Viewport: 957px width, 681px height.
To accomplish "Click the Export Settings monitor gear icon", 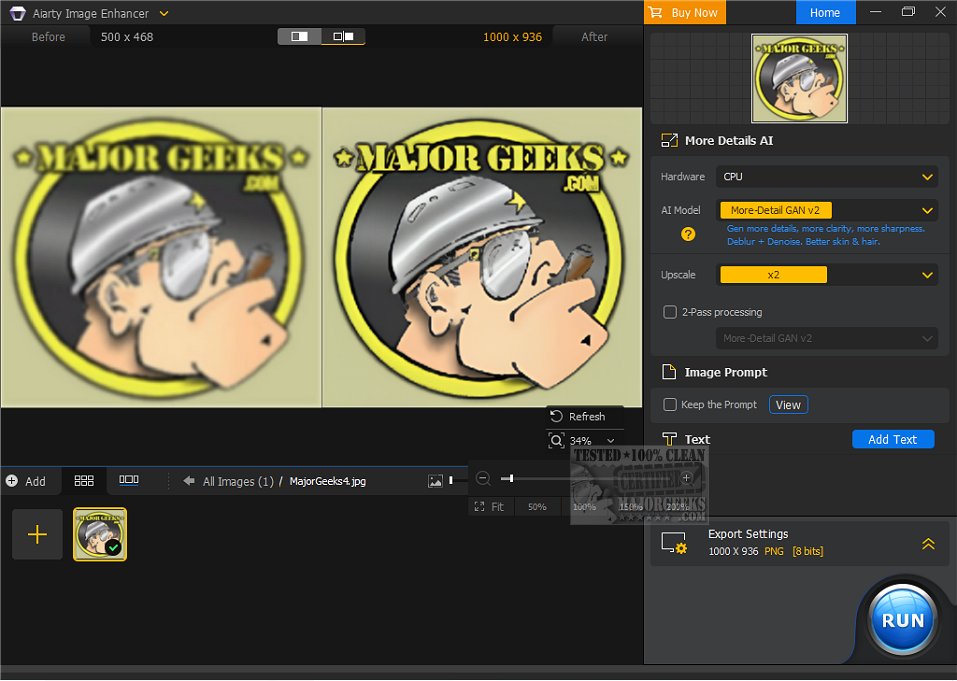I will click(x=674, y=542).
